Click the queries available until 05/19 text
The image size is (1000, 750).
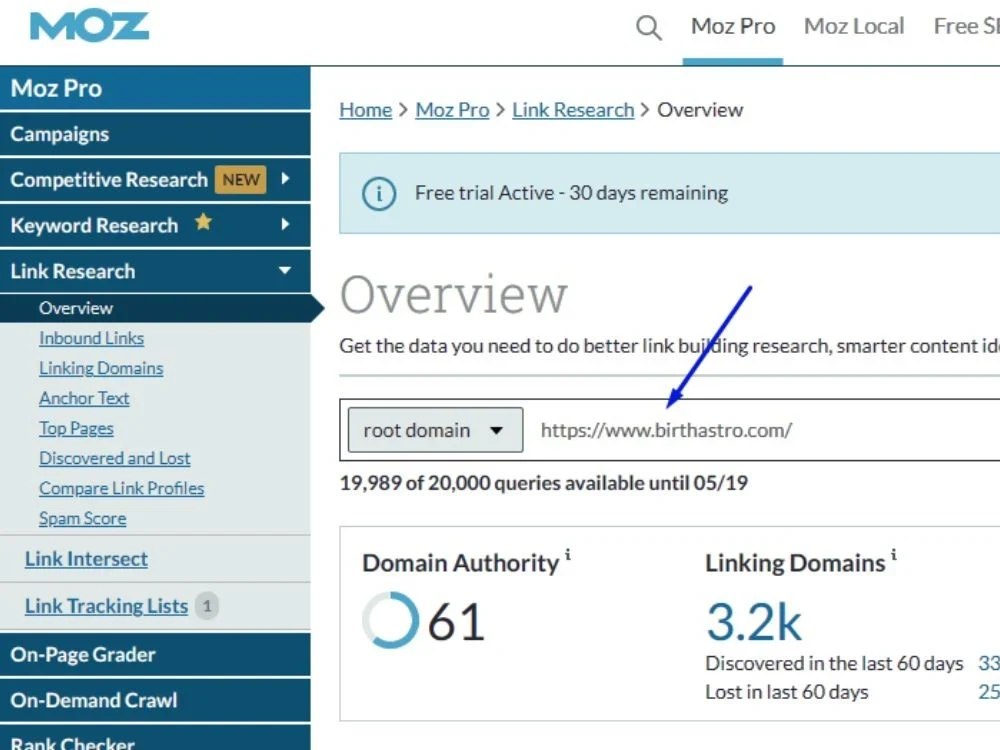(x=543, y=483)
